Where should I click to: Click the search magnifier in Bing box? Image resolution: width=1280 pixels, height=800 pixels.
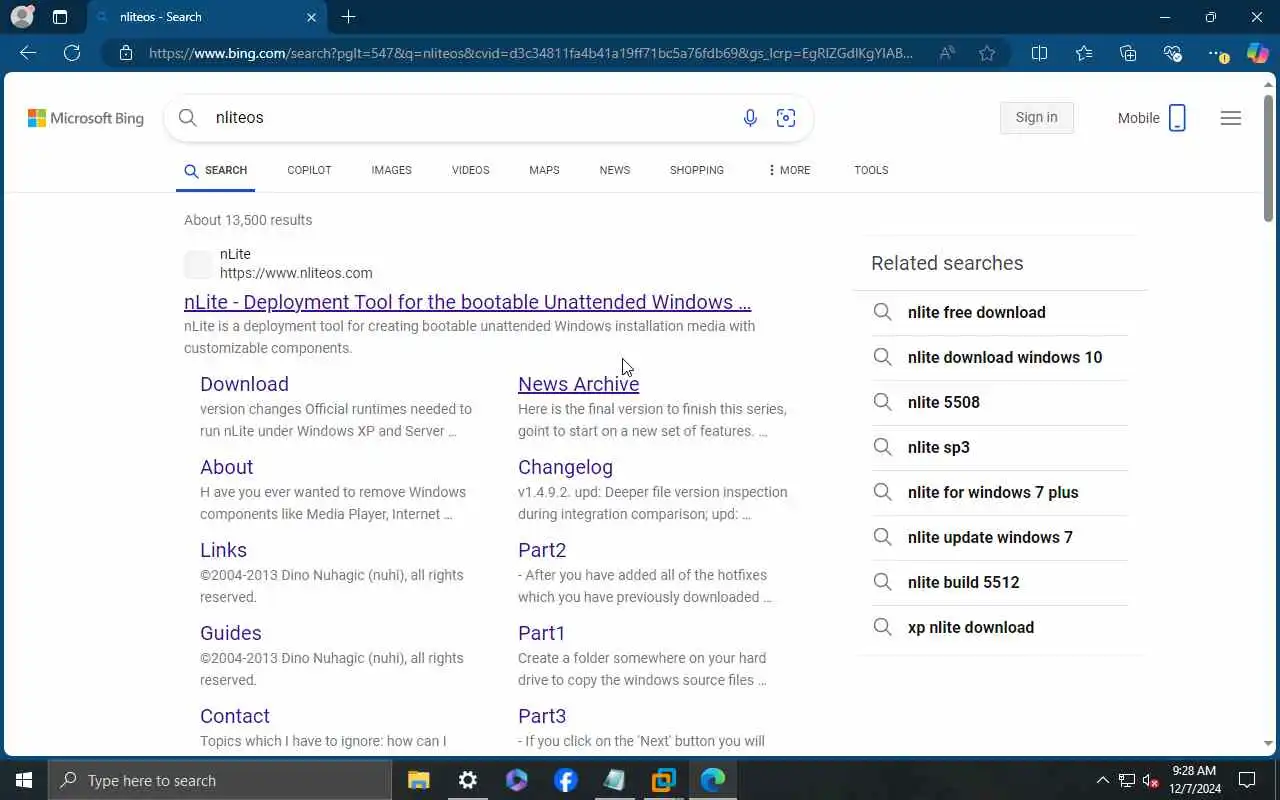click(187, 118)
